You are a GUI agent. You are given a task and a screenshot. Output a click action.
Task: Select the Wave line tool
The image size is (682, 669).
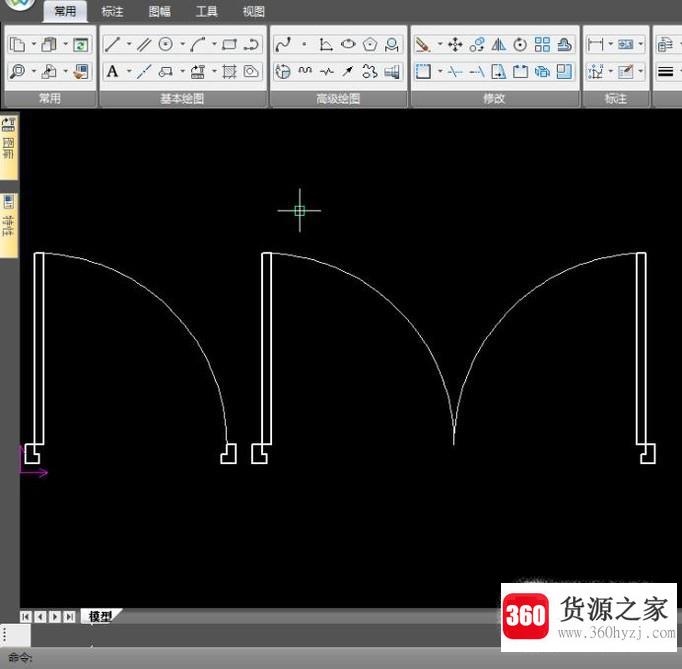point(305,71)
